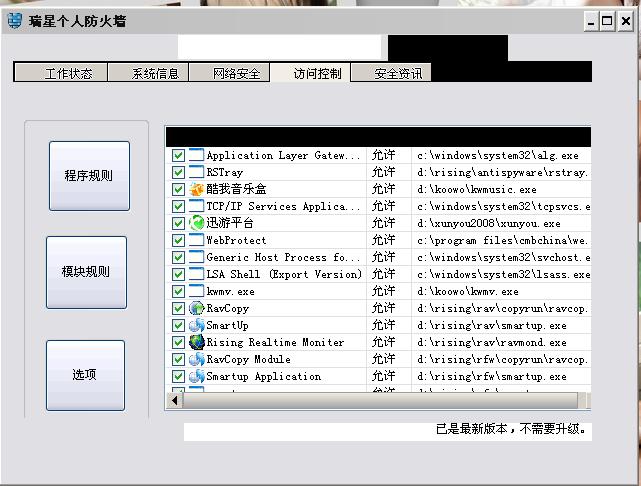Click the kwmv.exe program icon
Viewport: 641px width, 486px height.
pos(196,291)
